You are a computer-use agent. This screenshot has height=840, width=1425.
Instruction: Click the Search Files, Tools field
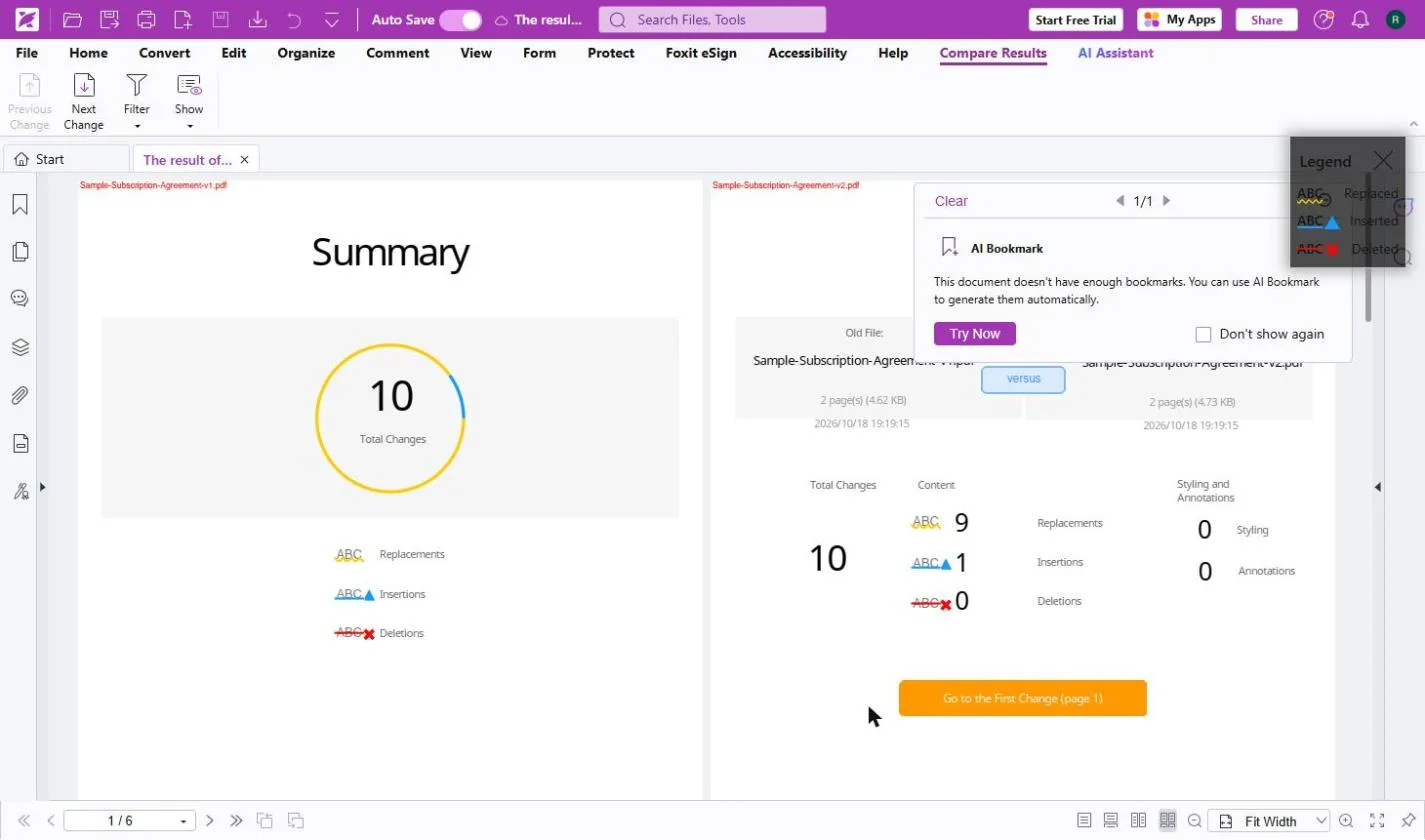point(712,19)
